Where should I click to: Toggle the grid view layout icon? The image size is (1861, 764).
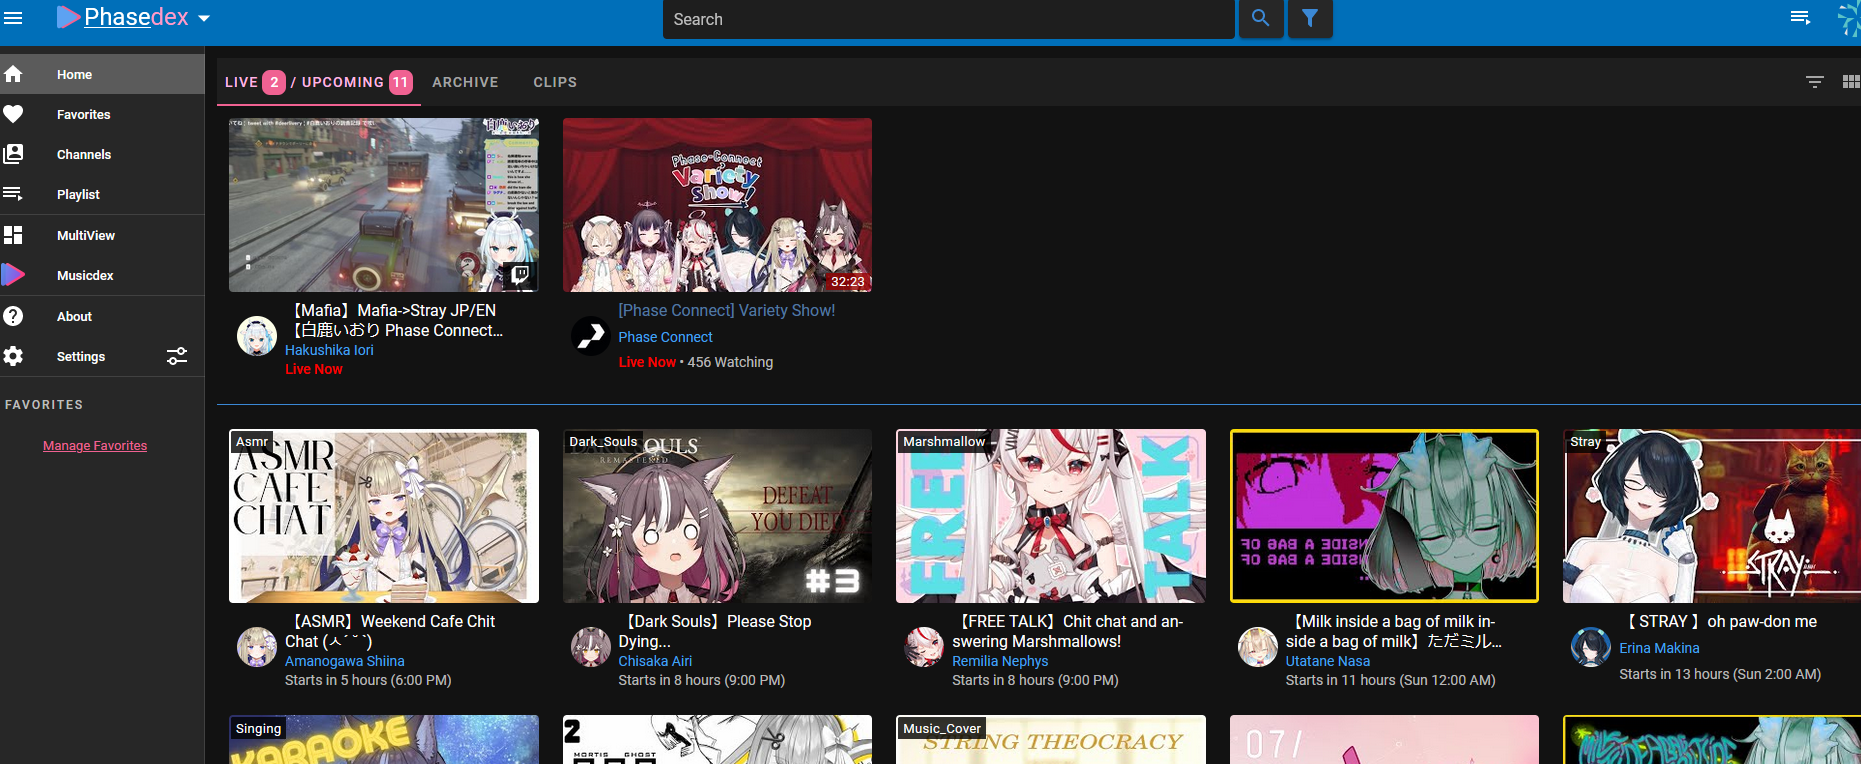click(1850, 82)
